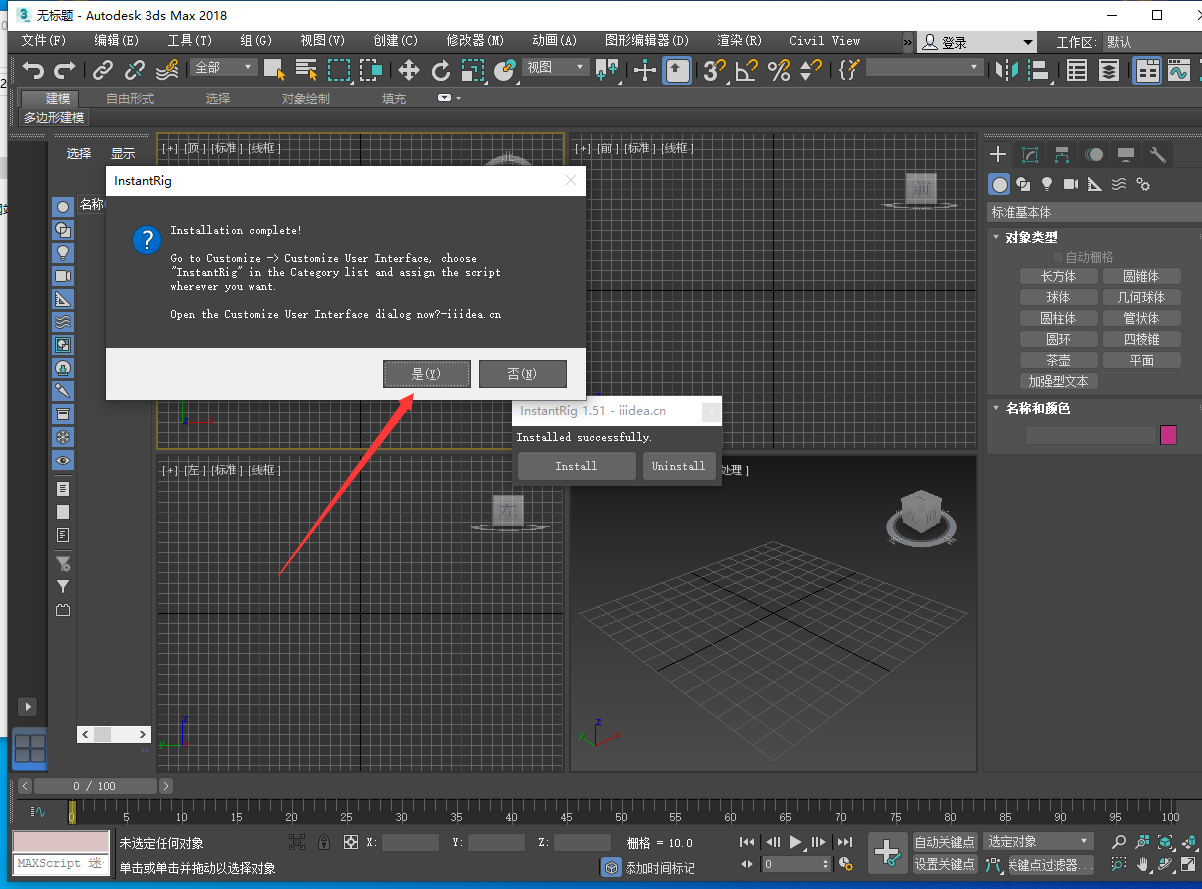Open the workspace dropdown 默认
Screen dimensions: 1202x889
[x=1150, y=42]
